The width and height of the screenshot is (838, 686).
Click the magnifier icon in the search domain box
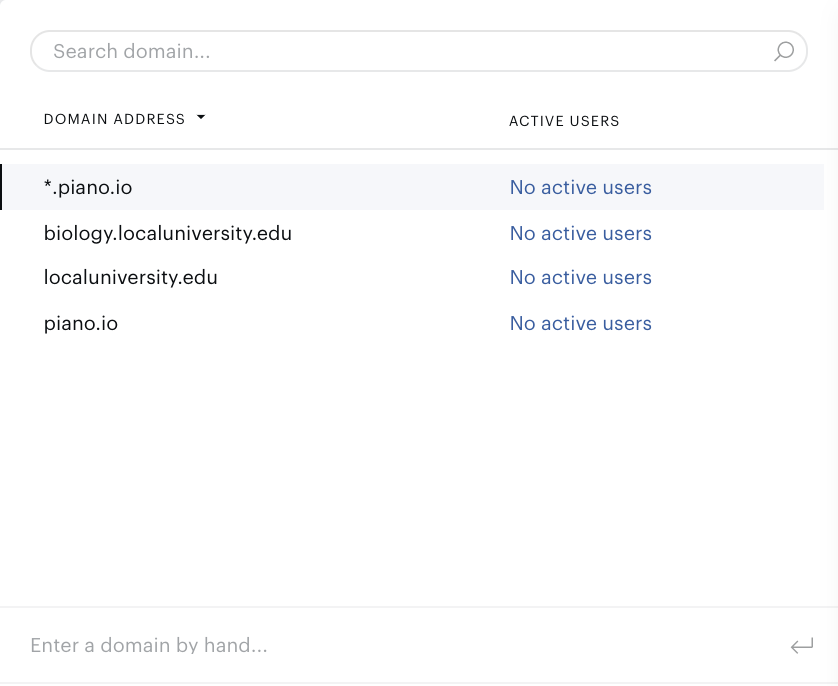784,52
